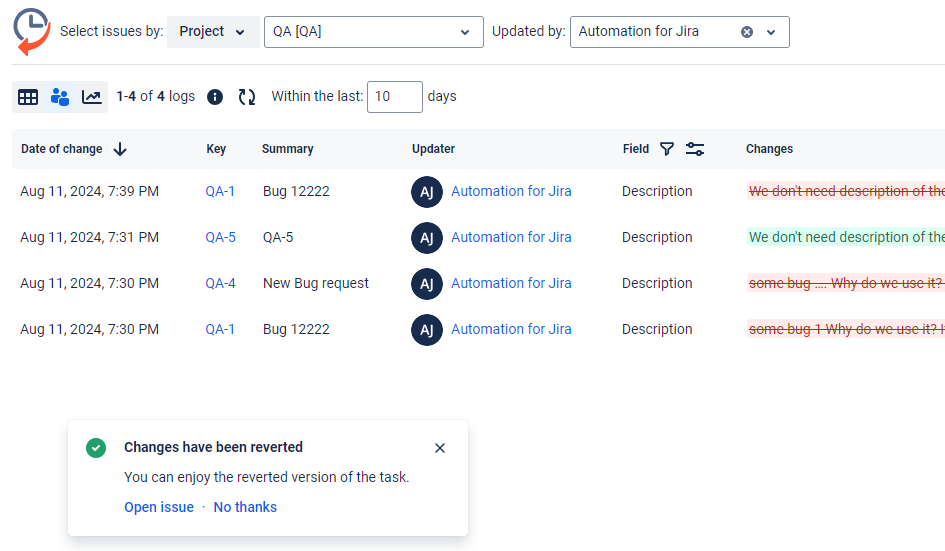This screenshot has width=945, height=551.
Task: Switch to table grid view
Action: pos(28,97)
